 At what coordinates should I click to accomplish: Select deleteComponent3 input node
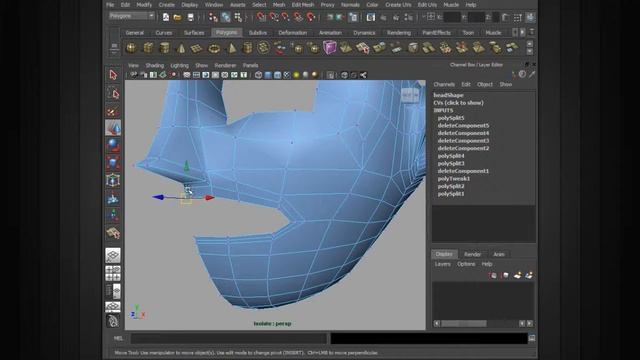click(x=463, y=141)
